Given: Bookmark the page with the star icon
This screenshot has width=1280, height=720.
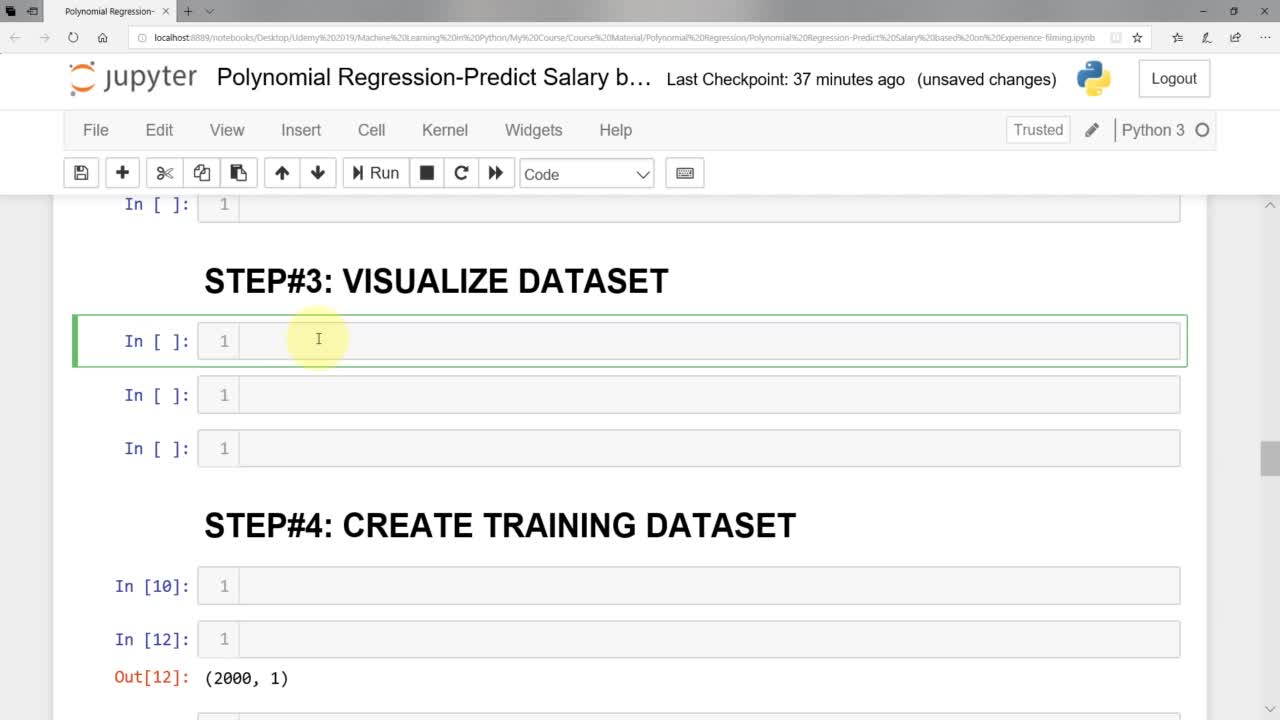Looking at the screenshot, I should 1136,37.
